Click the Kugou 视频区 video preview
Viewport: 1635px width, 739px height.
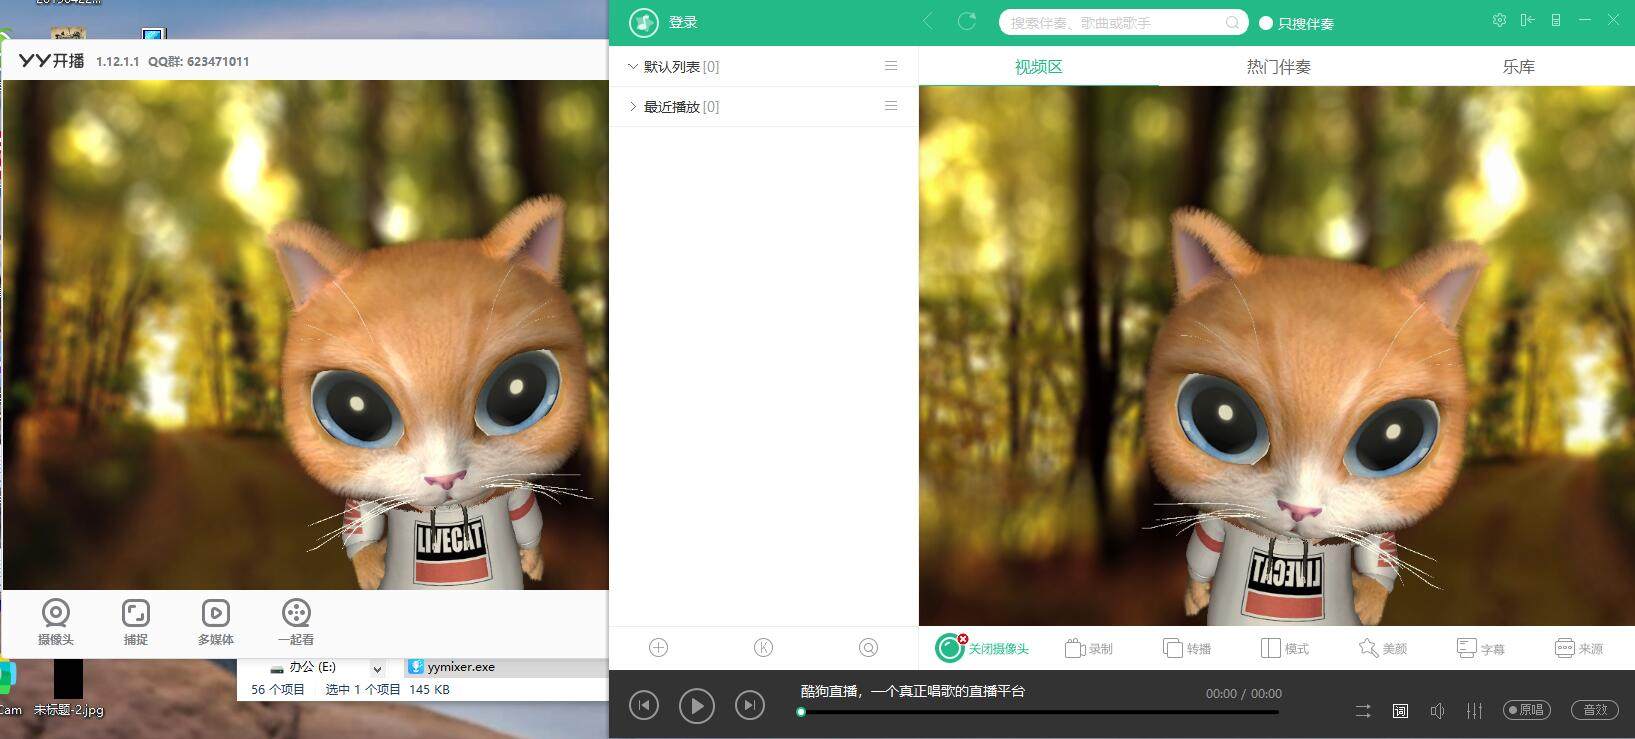coord(1277,356)
